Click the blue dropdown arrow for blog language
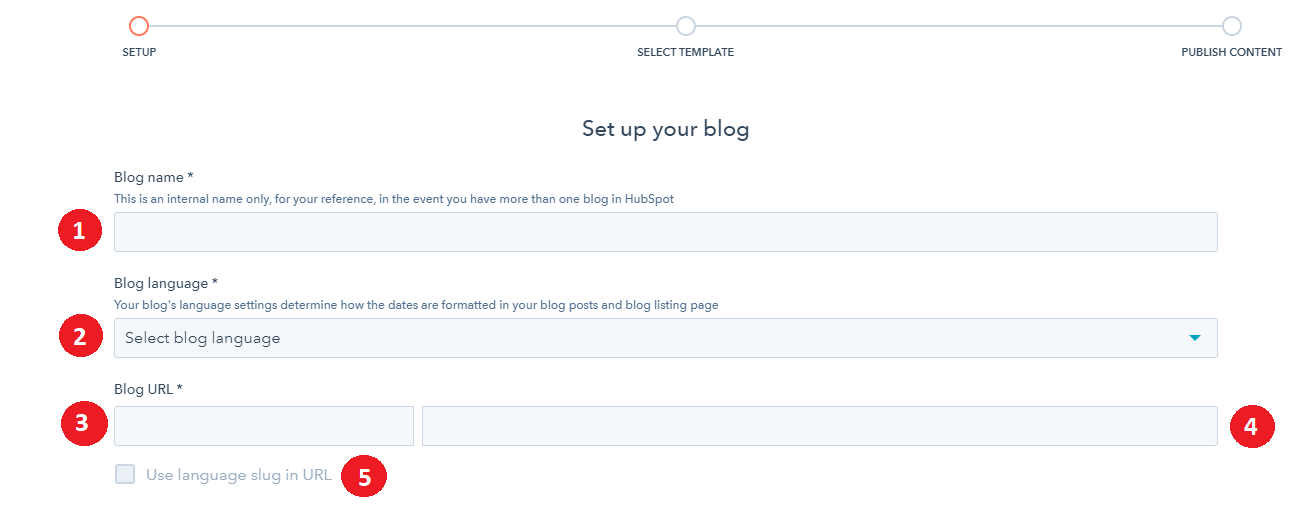Viewport: 1314px width, 531px height. coord(1194,338)
